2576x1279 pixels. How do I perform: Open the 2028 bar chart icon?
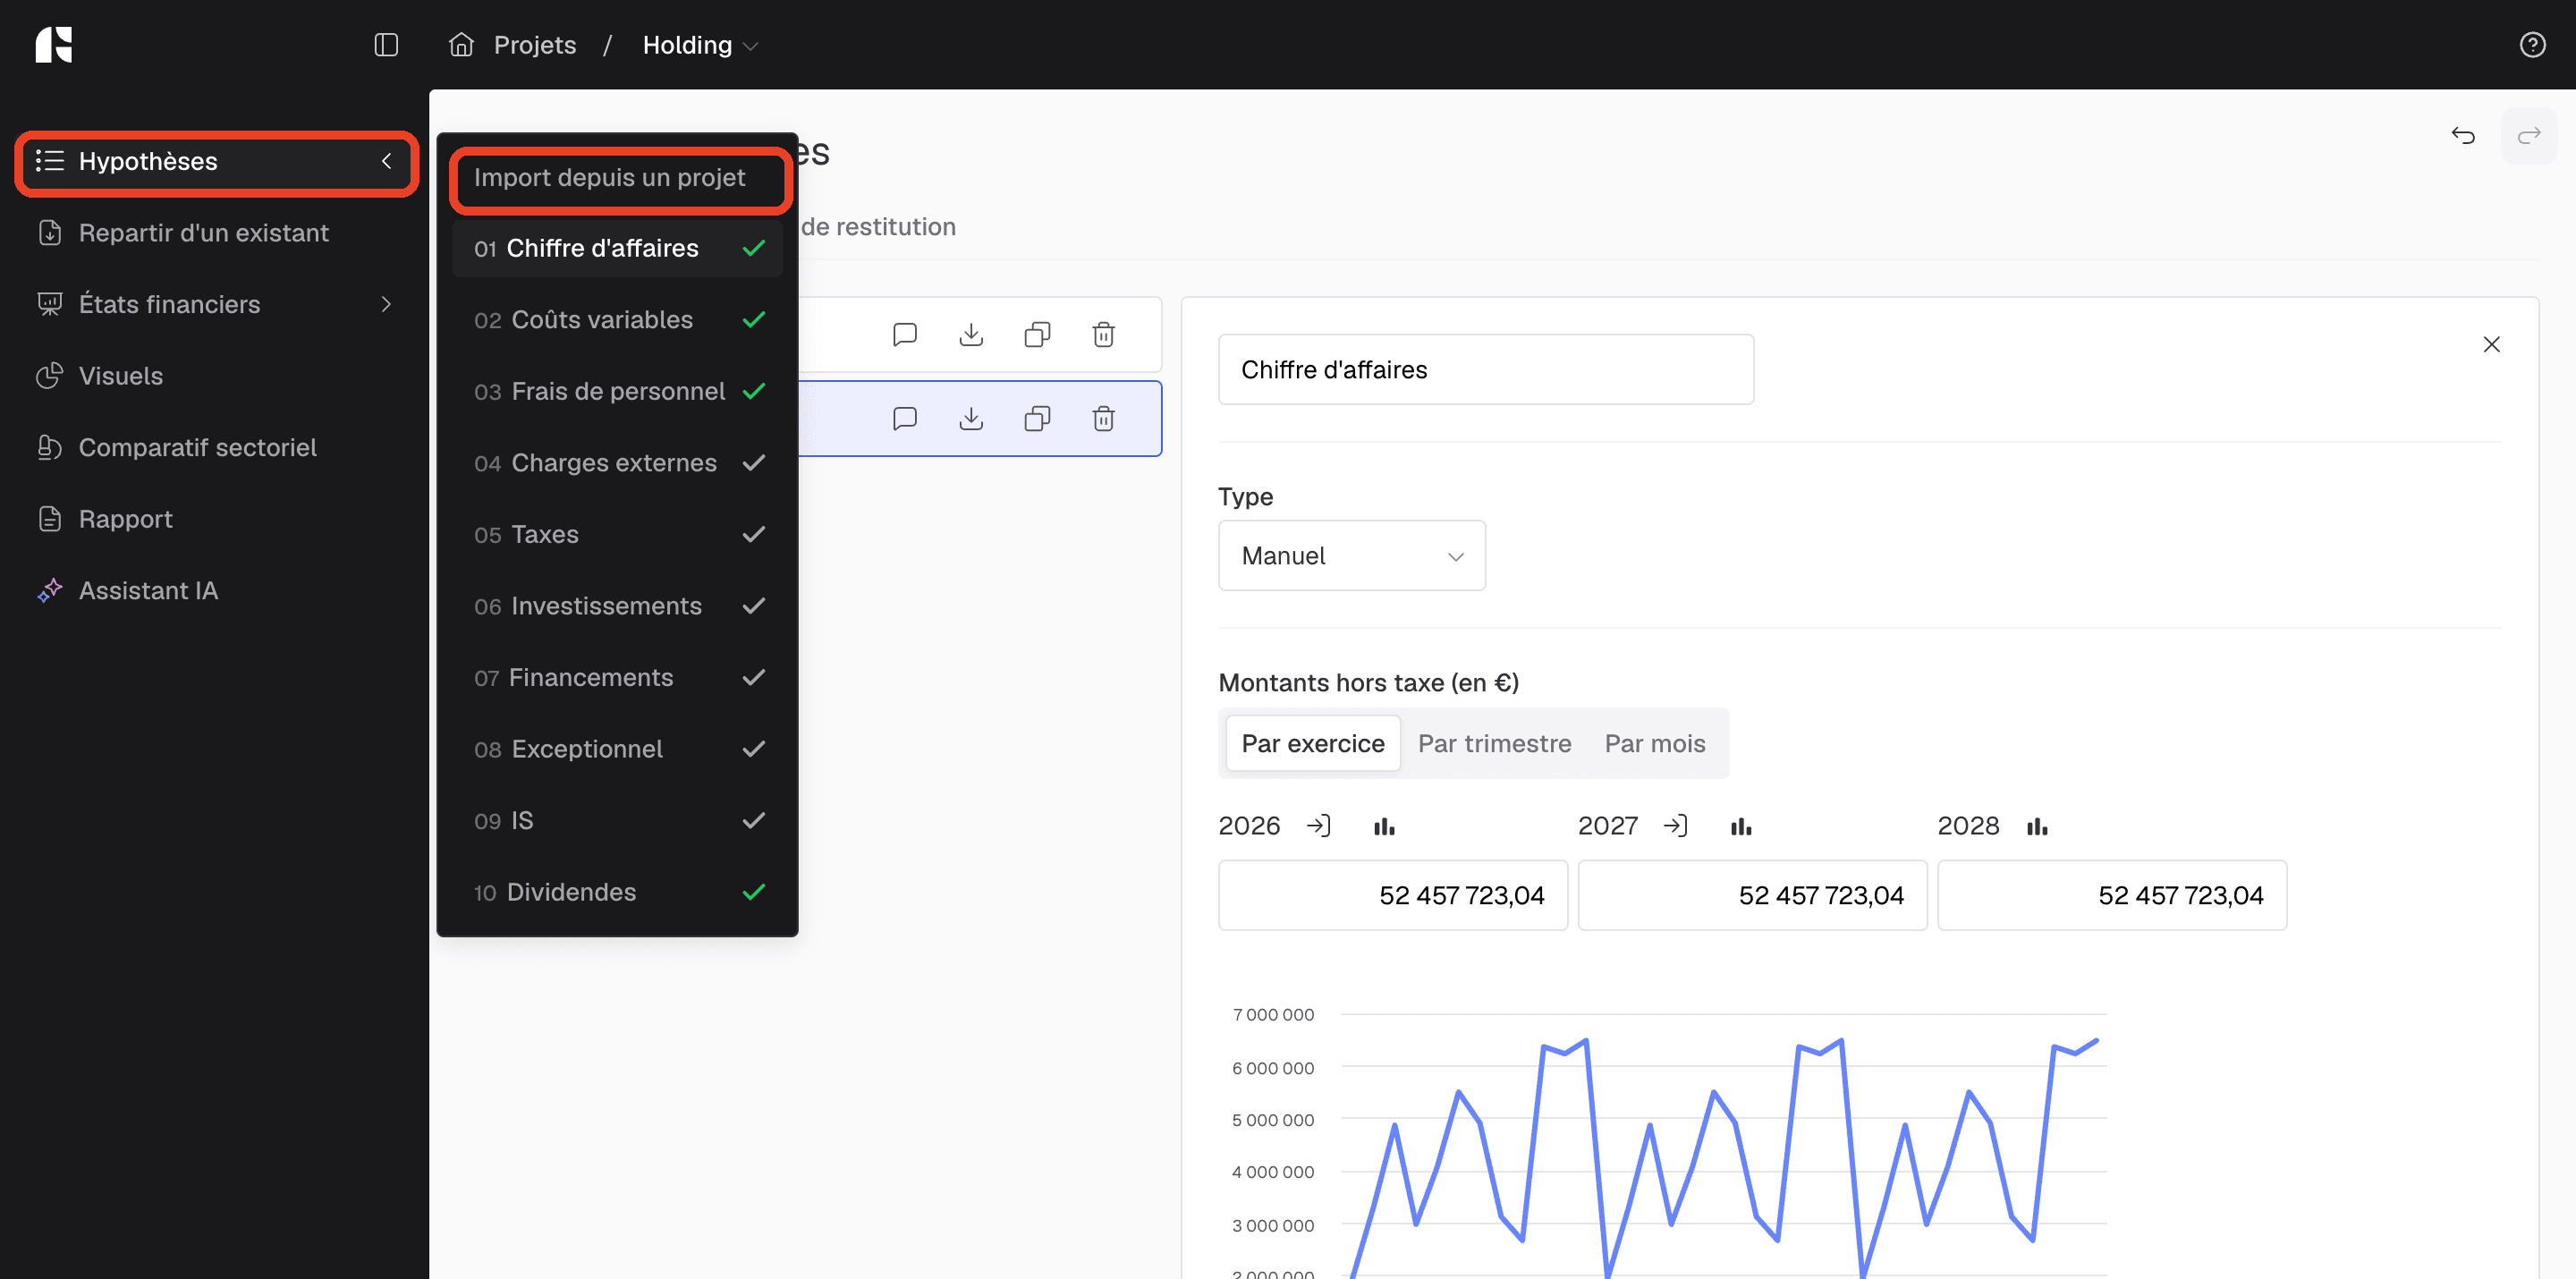pos(2037,826)
